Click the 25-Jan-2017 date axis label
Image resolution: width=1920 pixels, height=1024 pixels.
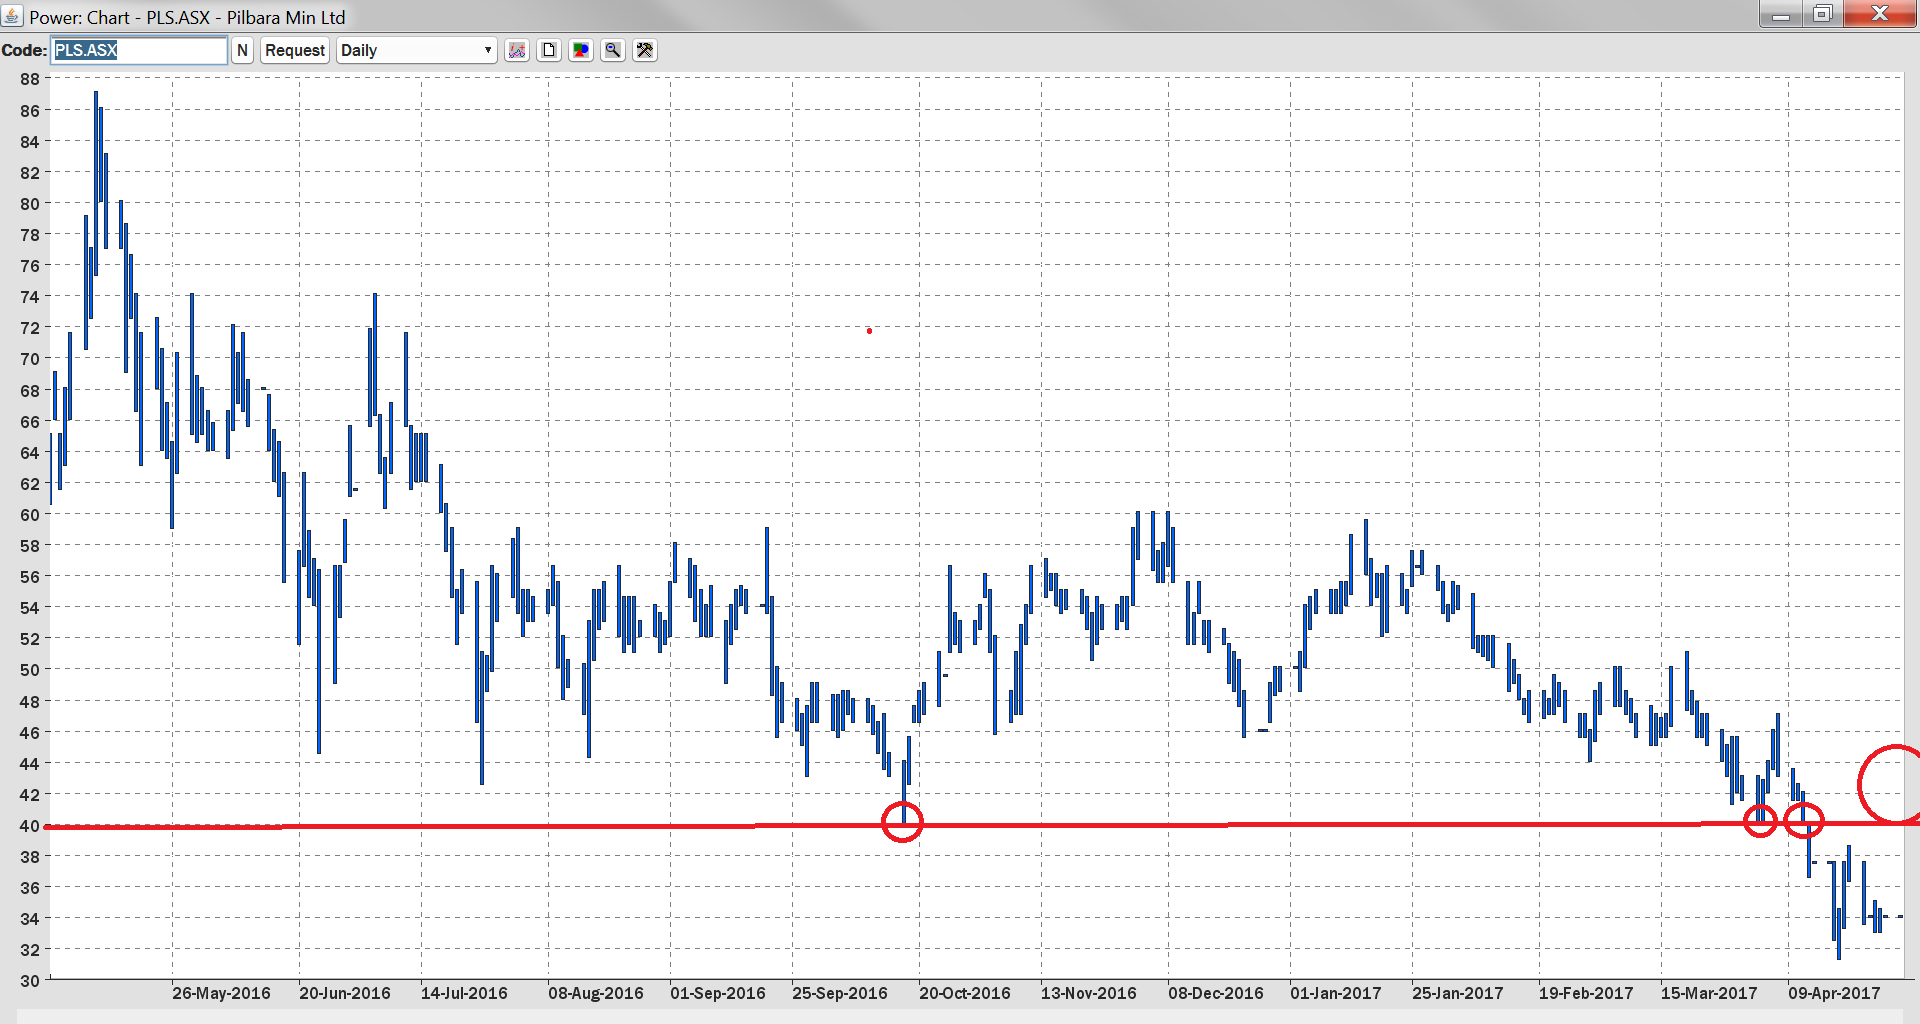click(x=1458, y=993)
